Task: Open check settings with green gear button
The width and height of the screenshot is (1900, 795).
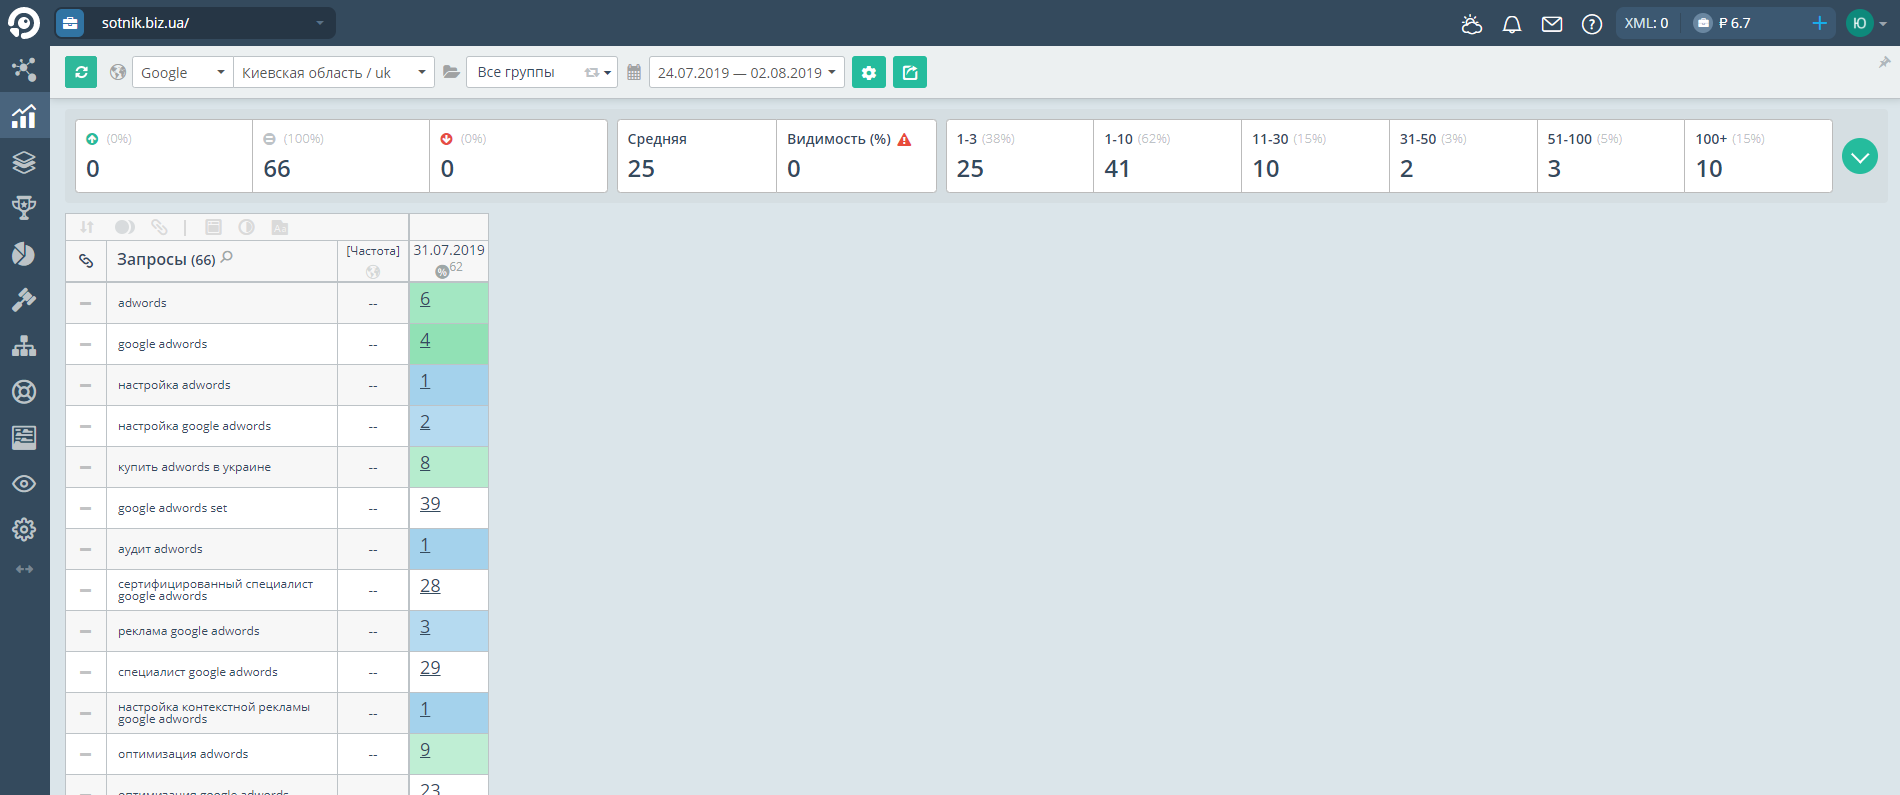Action: (869, 72)
